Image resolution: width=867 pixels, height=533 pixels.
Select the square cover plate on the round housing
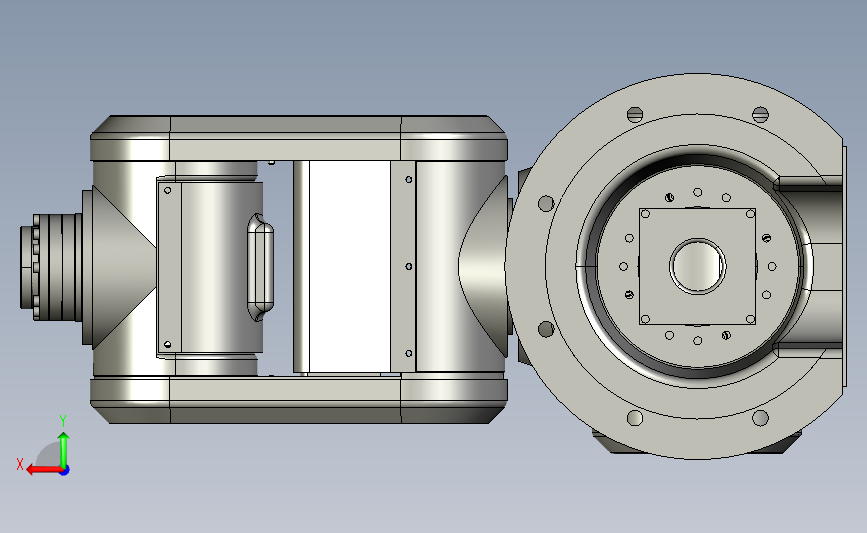tap(698, 266)
